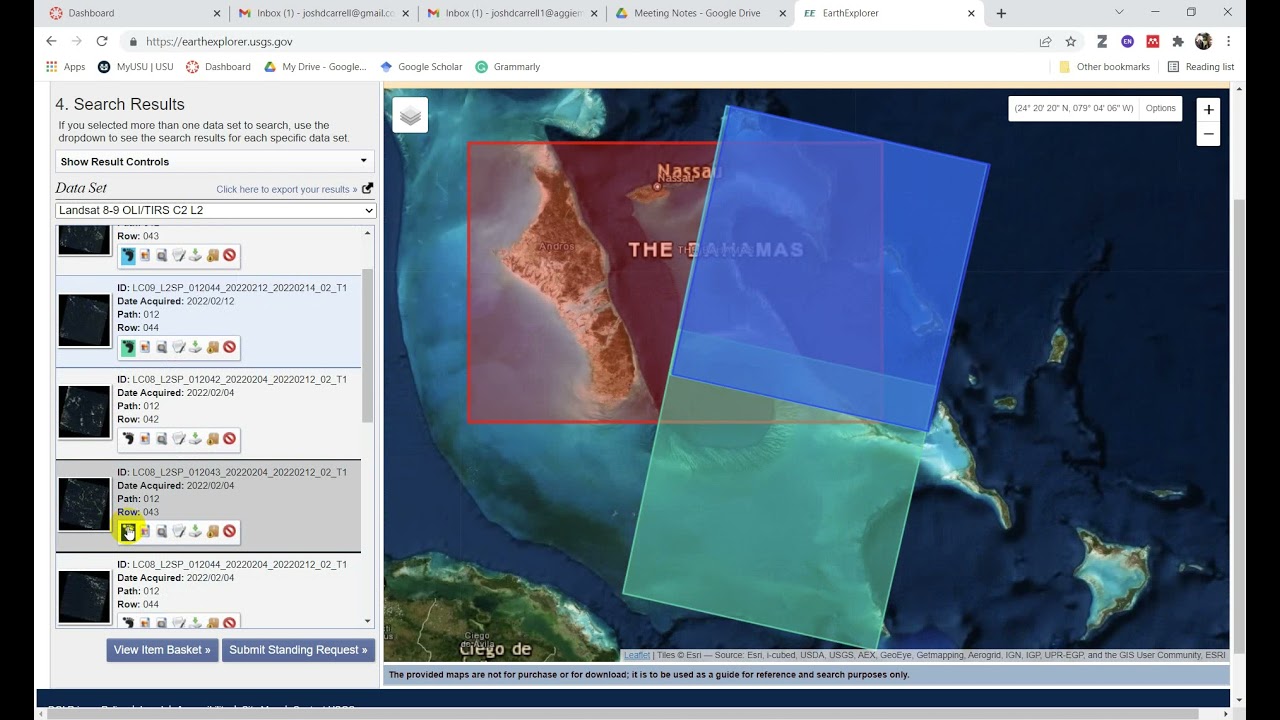The image size is (1280, 720).
Task: Open compare browse for LC08_L2SP_012043_20220204 scene
Action: pos(162,531)
